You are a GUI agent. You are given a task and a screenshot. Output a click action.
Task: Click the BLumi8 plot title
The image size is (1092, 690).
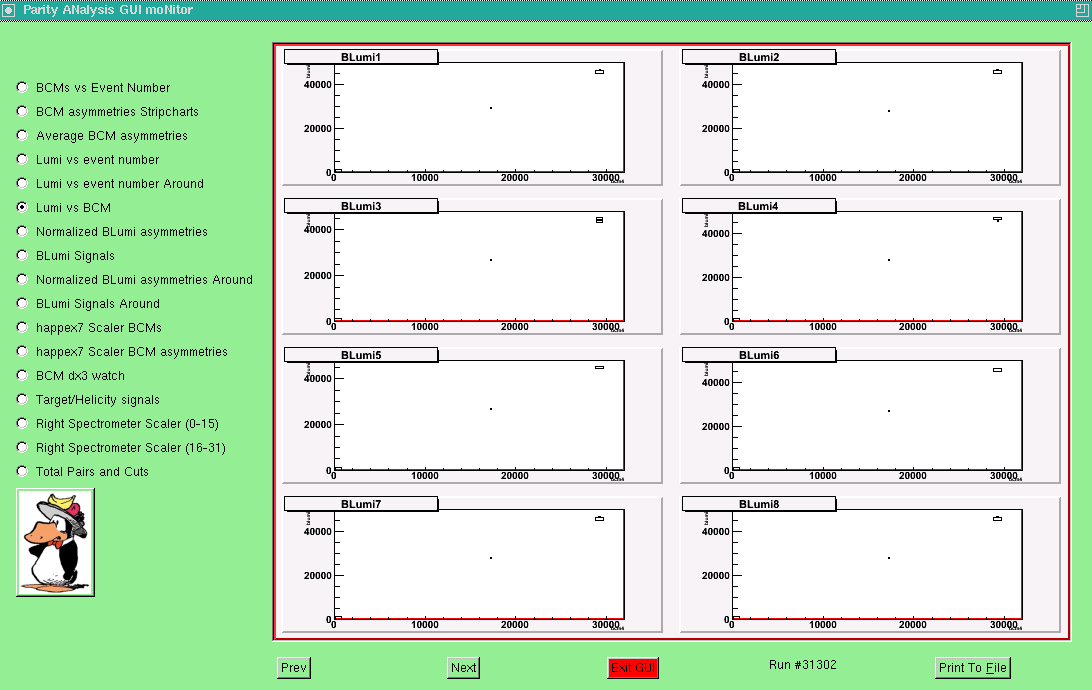click(758, 504)
